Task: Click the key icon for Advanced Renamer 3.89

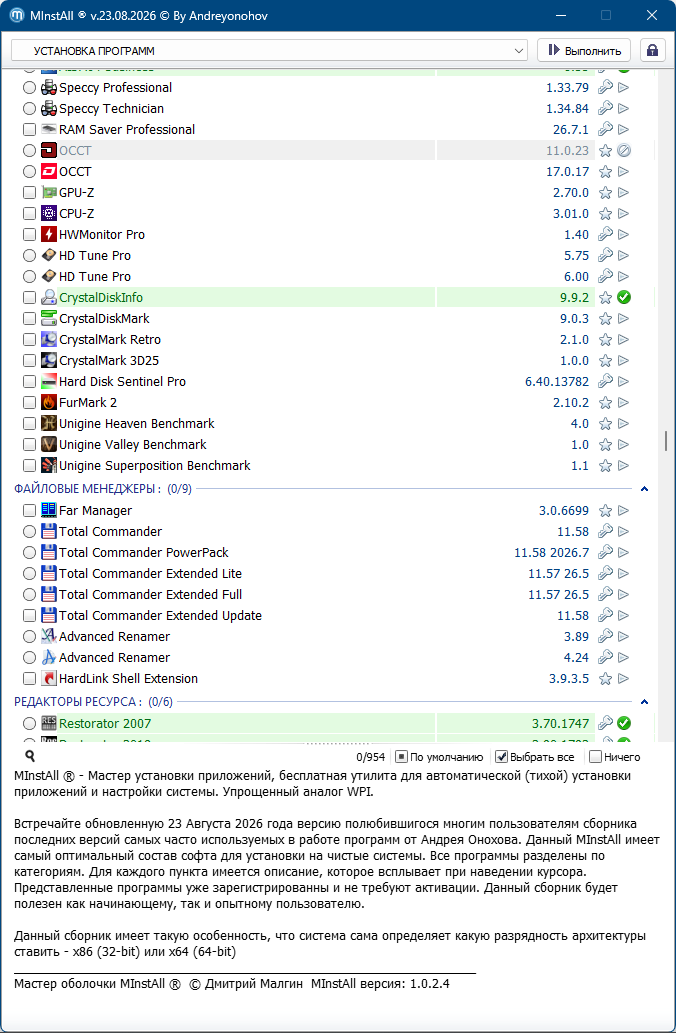Action: [x=605, y=636]
